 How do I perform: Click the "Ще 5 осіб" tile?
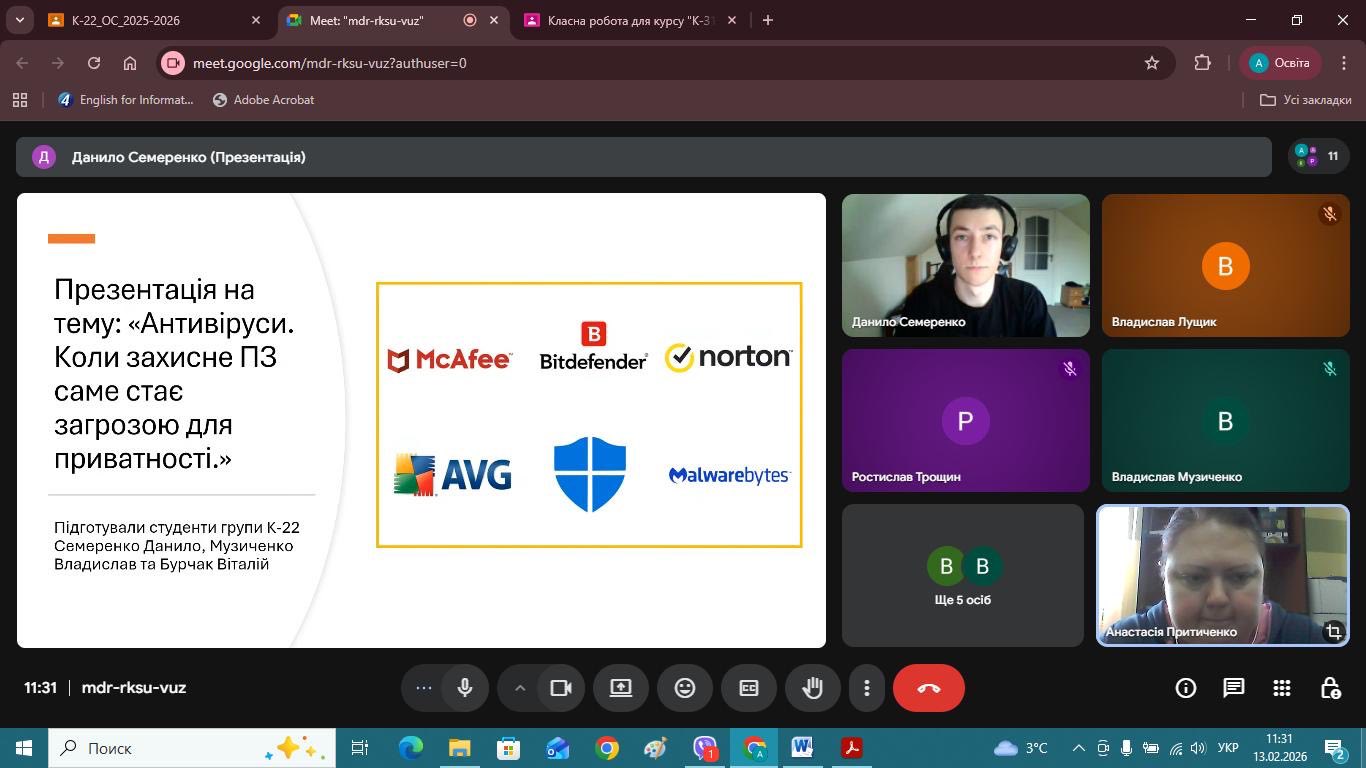[x=963, y=575]
